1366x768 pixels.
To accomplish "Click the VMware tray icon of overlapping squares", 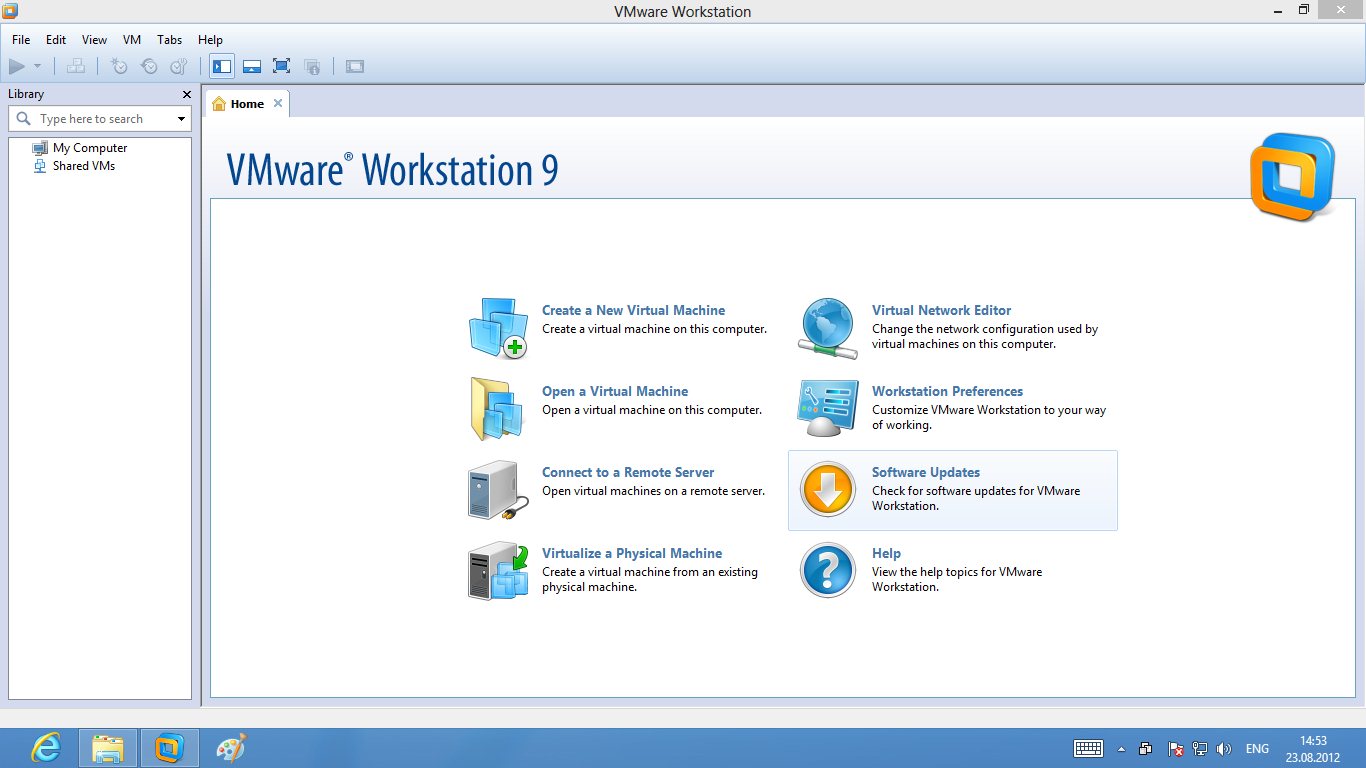I will [x=1146, y=748].
